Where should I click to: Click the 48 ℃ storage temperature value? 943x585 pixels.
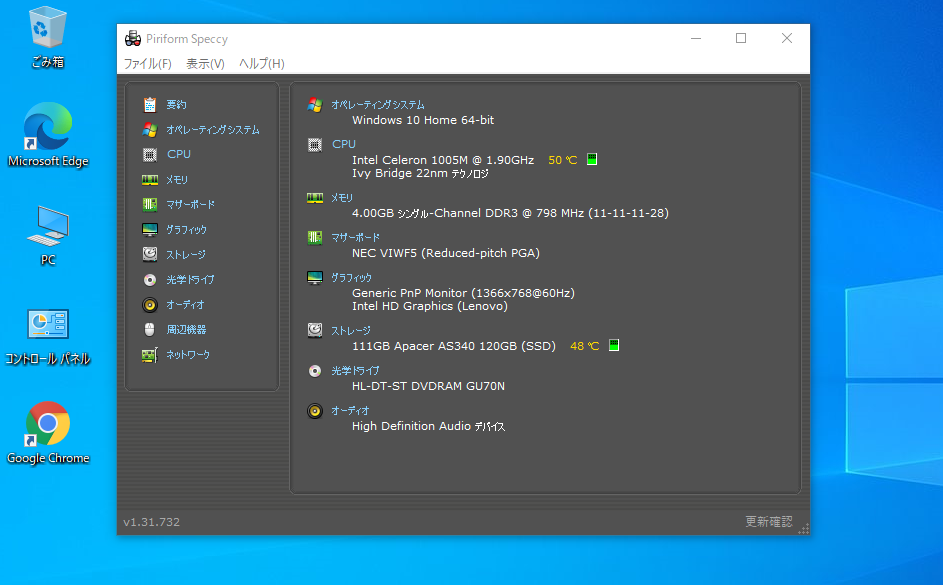(x=585, y=346)
